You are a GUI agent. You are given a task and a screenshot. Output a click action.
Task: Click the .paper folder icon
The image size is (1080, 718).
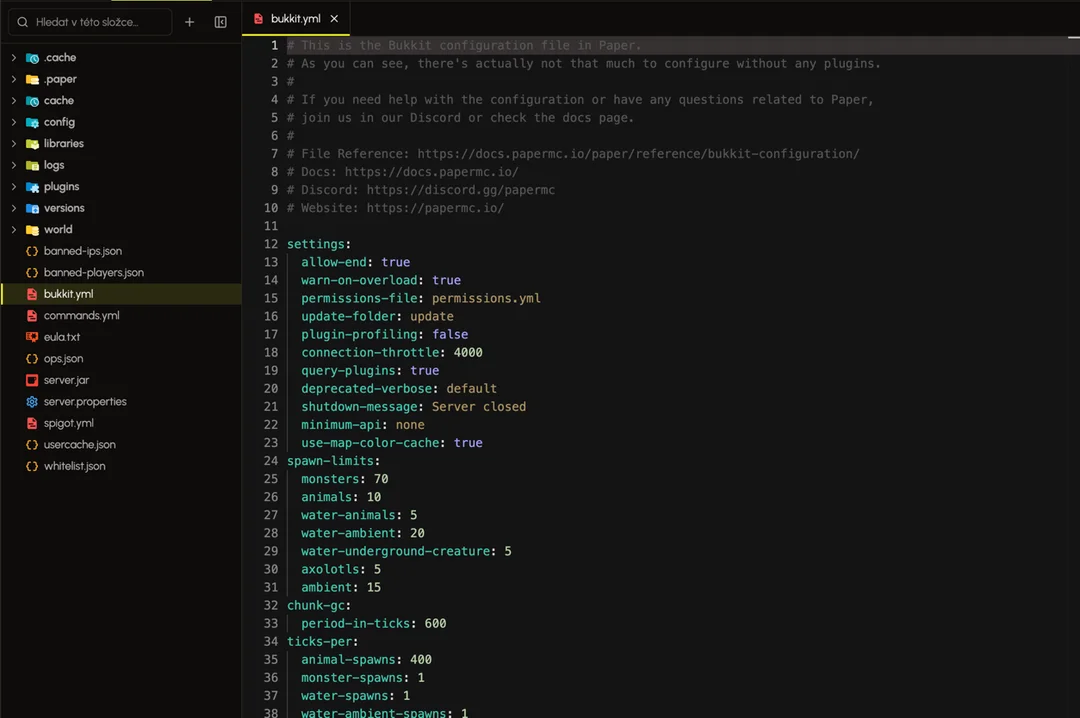[x=32, y=79]
